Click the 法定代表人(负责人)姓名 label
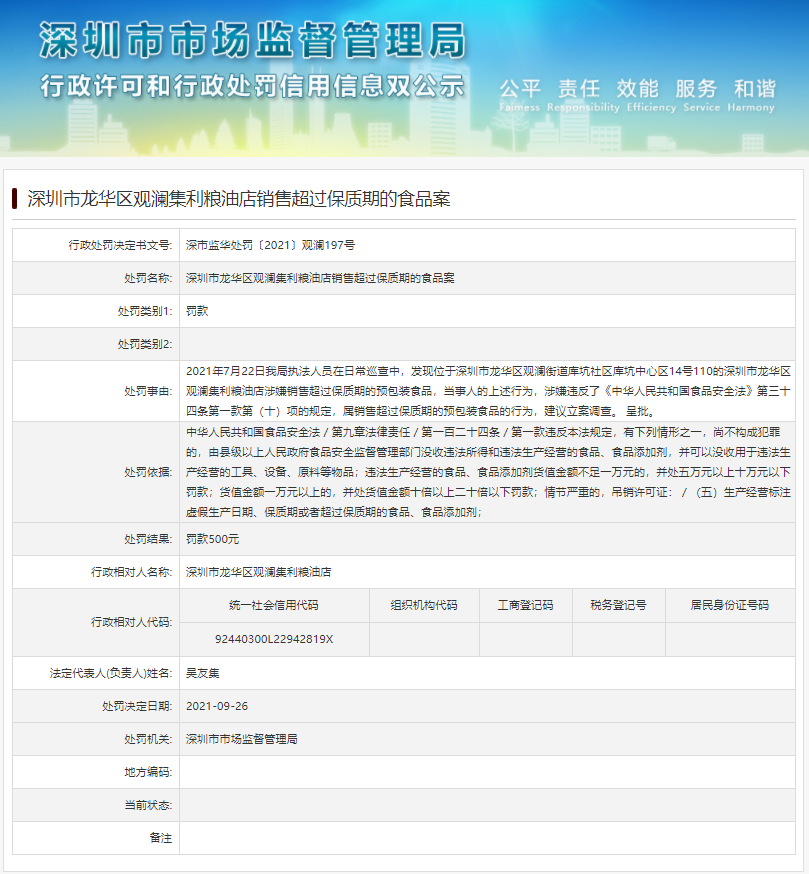This screenshot has width=809, height=874. coord(110,673)
